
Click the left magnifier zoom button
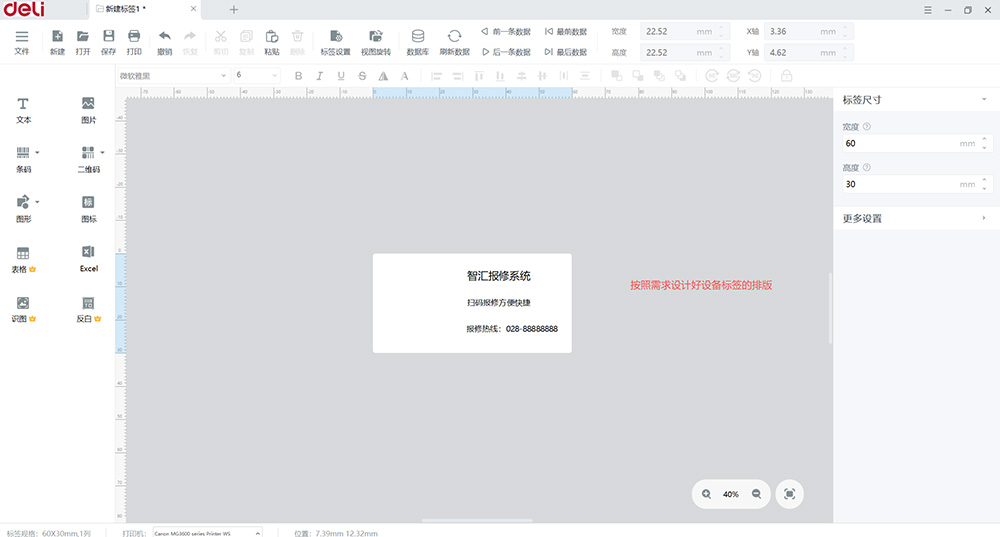(x=707, y=494)
